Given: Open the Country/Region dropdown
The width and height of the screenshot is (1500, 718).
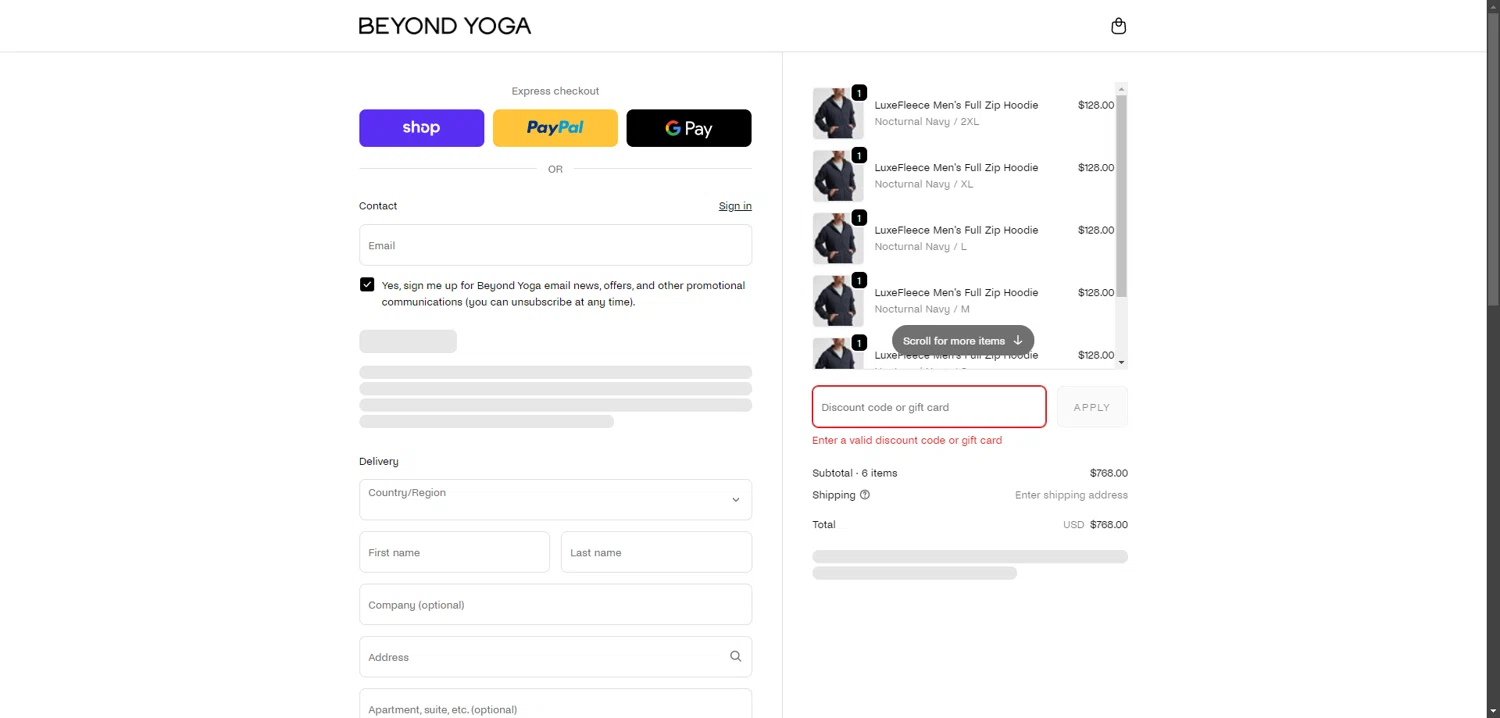Looking at the screenshot, I should (555, 499).
